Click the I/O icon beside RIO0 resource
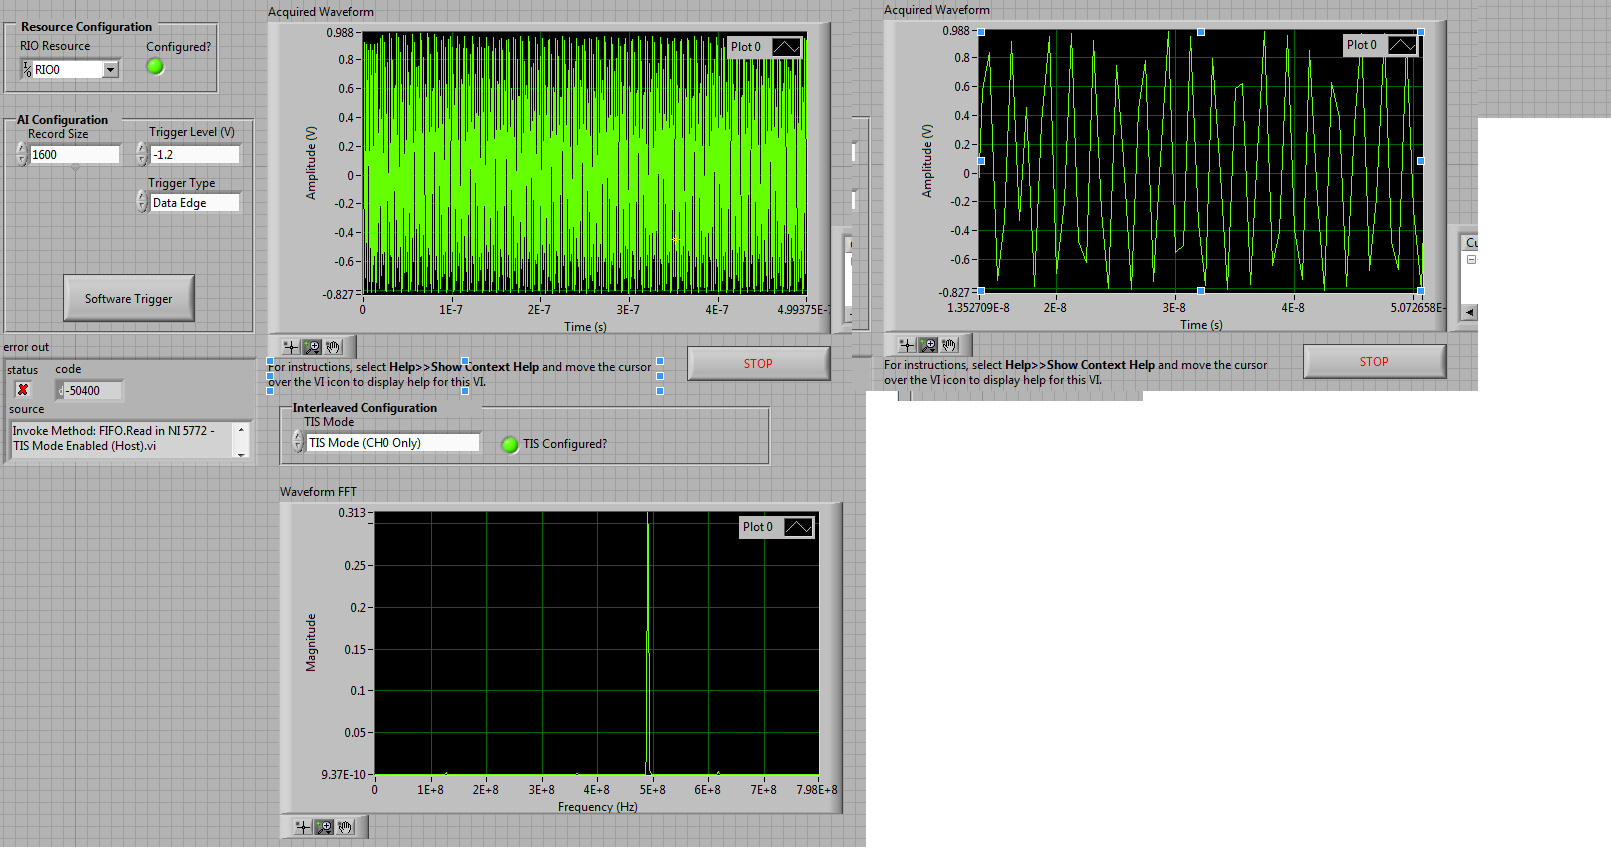 point(27,69)
